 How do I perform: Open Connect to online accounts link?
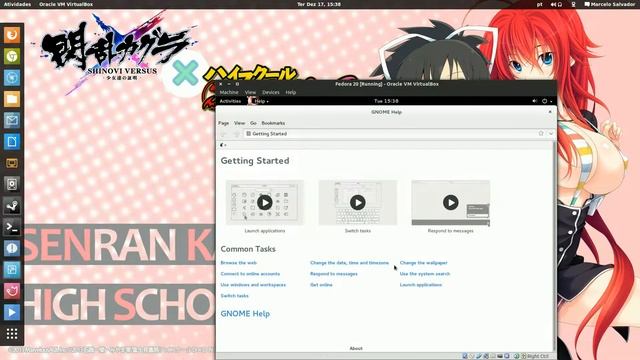pos(250,274)
